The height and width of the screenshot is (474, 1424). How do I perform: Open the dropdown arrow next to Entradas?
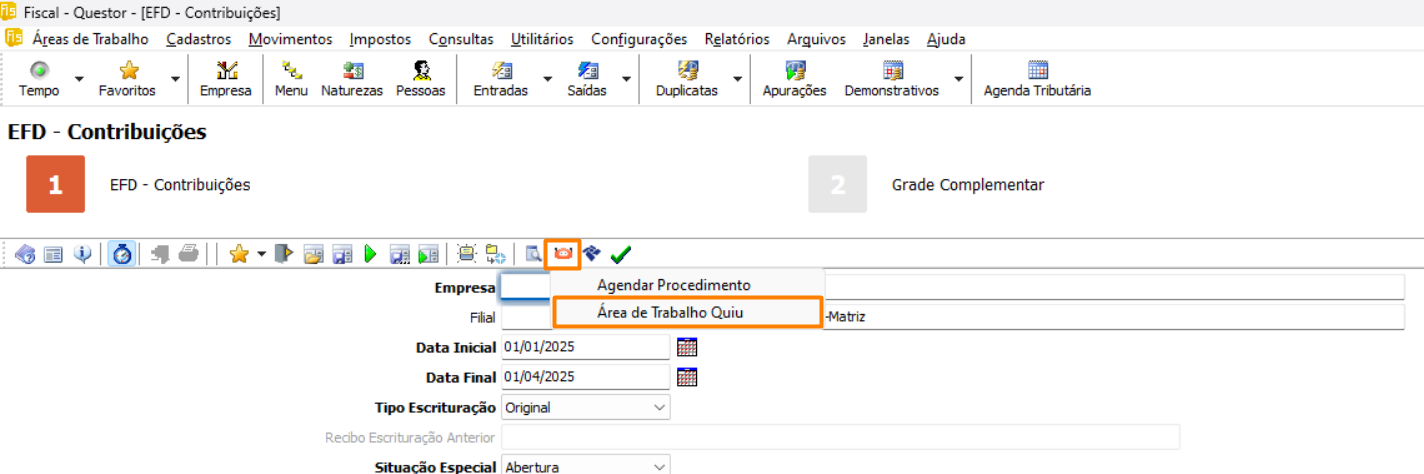(547, 79)
